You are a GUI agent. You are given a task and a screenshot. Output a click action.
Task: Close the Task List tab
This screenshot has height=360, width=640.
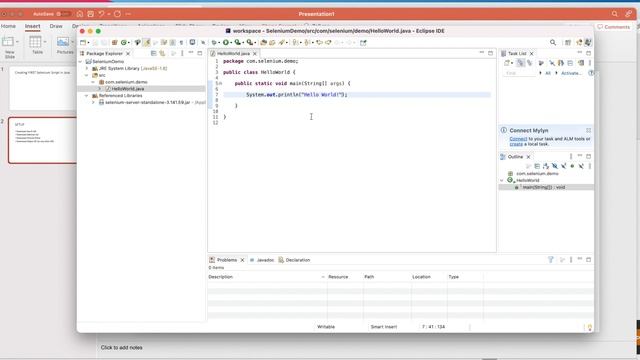(531, 53)
